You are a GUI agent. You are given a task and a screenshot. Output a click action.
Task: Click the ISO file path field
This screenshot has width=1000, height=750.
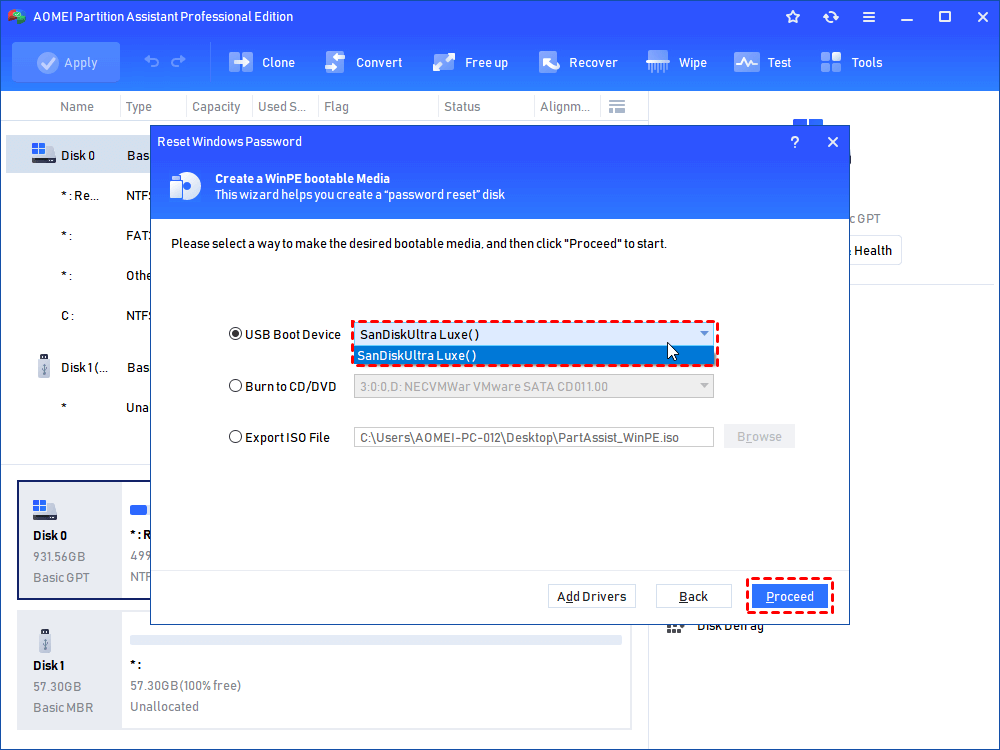(x=533, y=437)
